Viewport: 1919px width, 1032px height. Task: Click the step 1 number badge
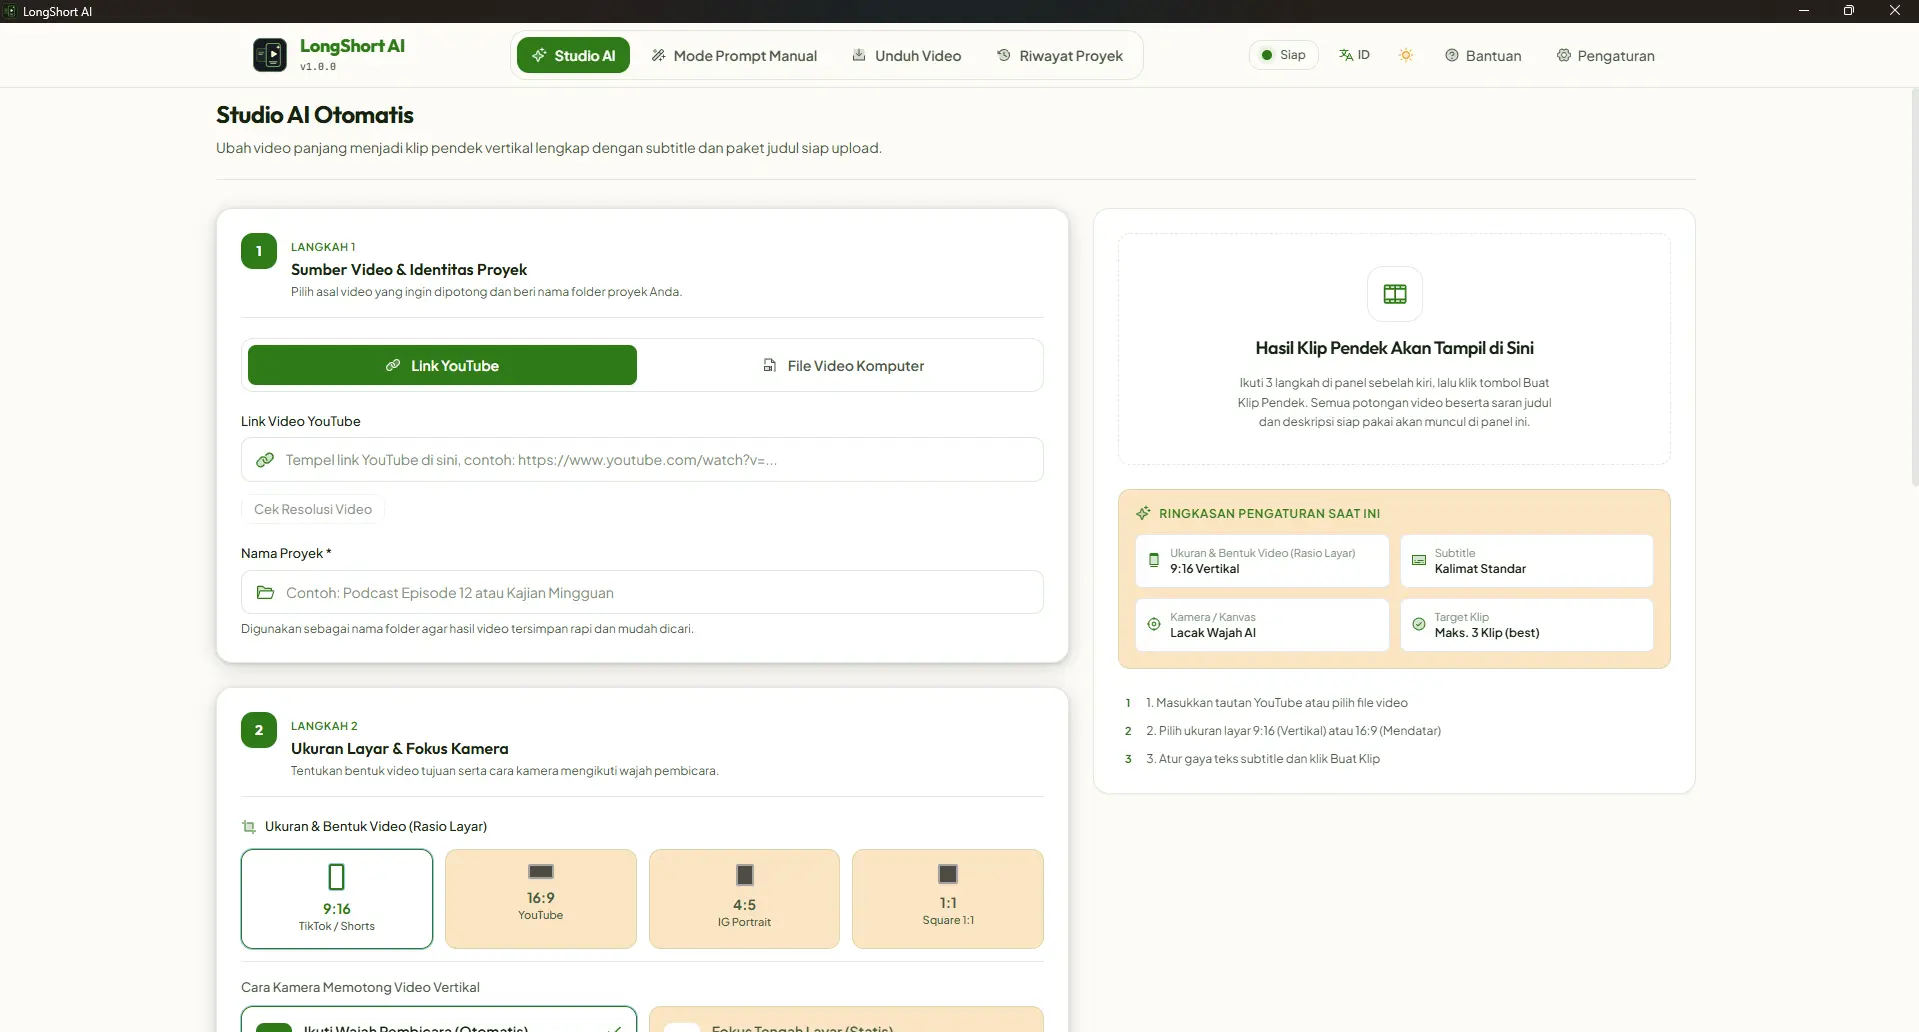(259, 251)
